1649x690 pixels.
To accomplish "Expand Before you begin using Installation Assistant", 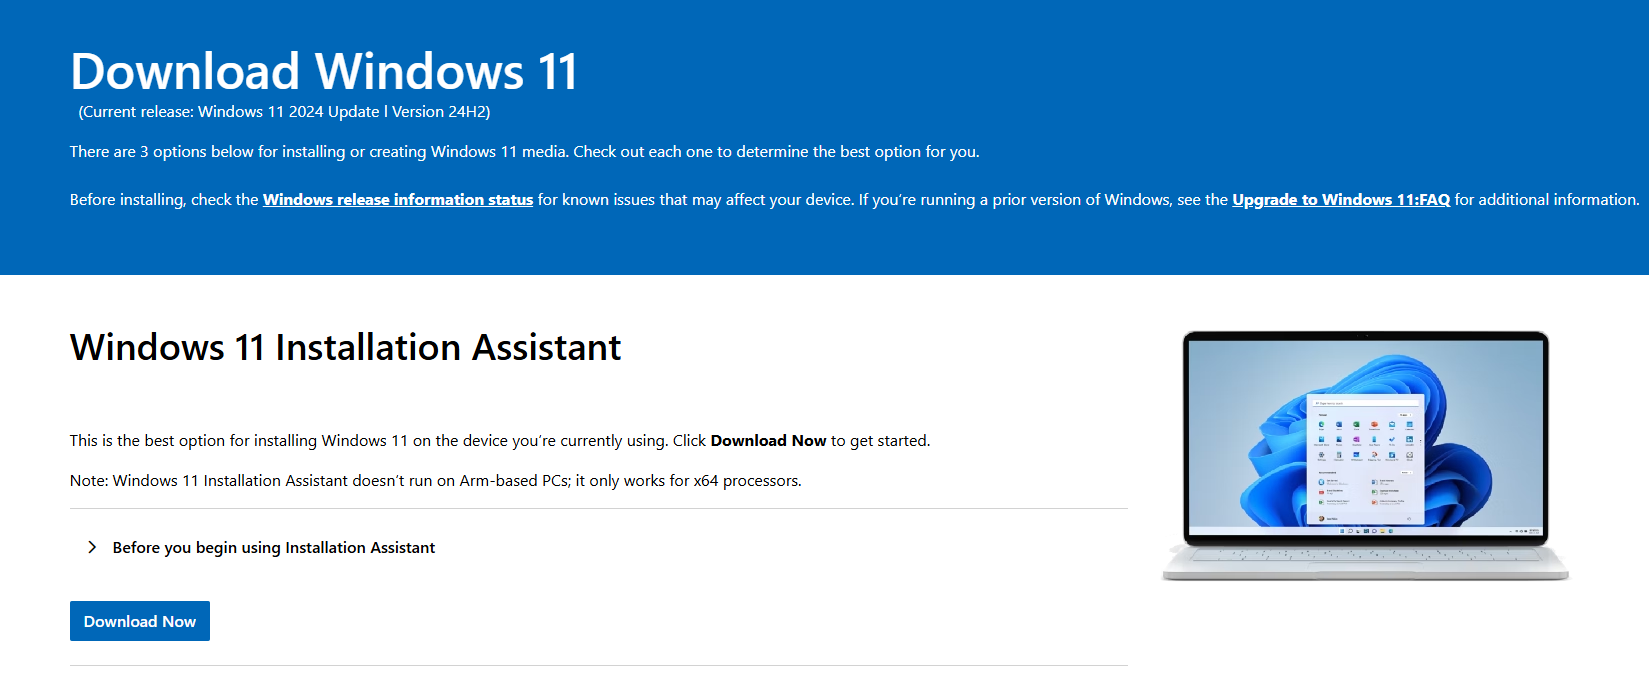I will click(x=274, y=548).
